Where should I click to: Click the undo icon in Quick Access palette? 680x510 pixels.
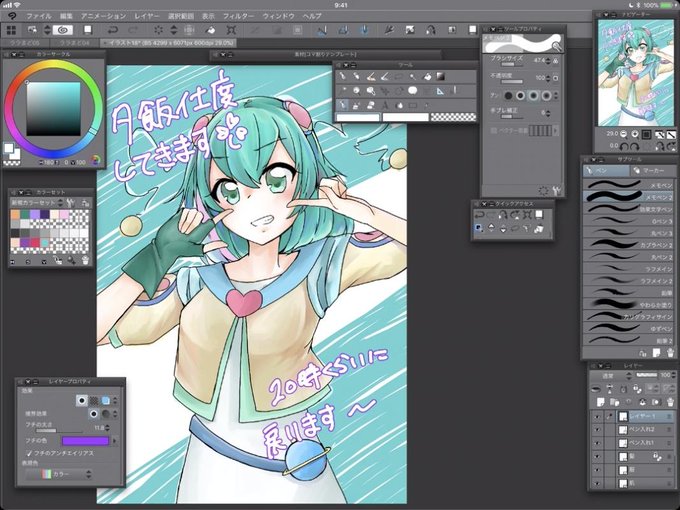point(479,215)
